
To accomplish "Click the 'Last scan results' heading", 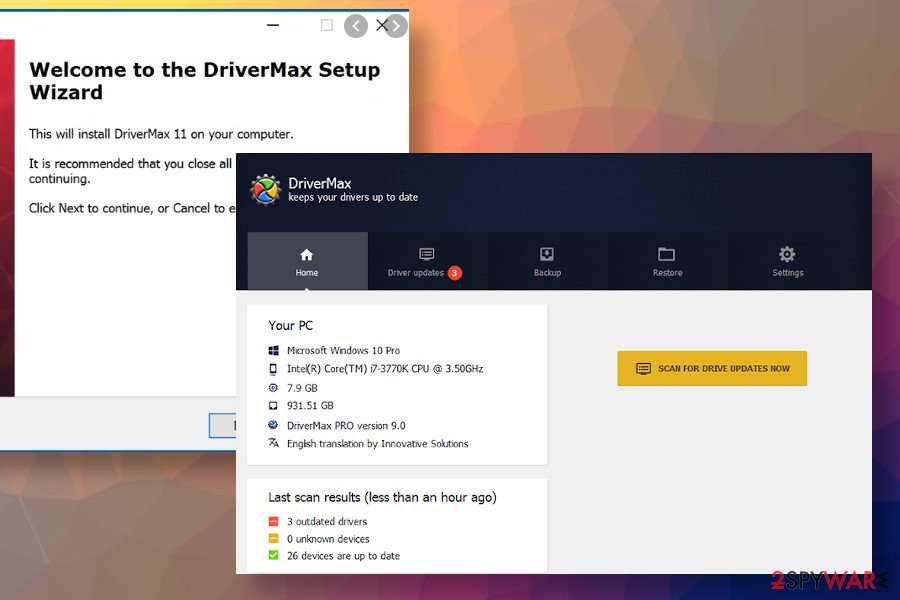I will 382,497.
